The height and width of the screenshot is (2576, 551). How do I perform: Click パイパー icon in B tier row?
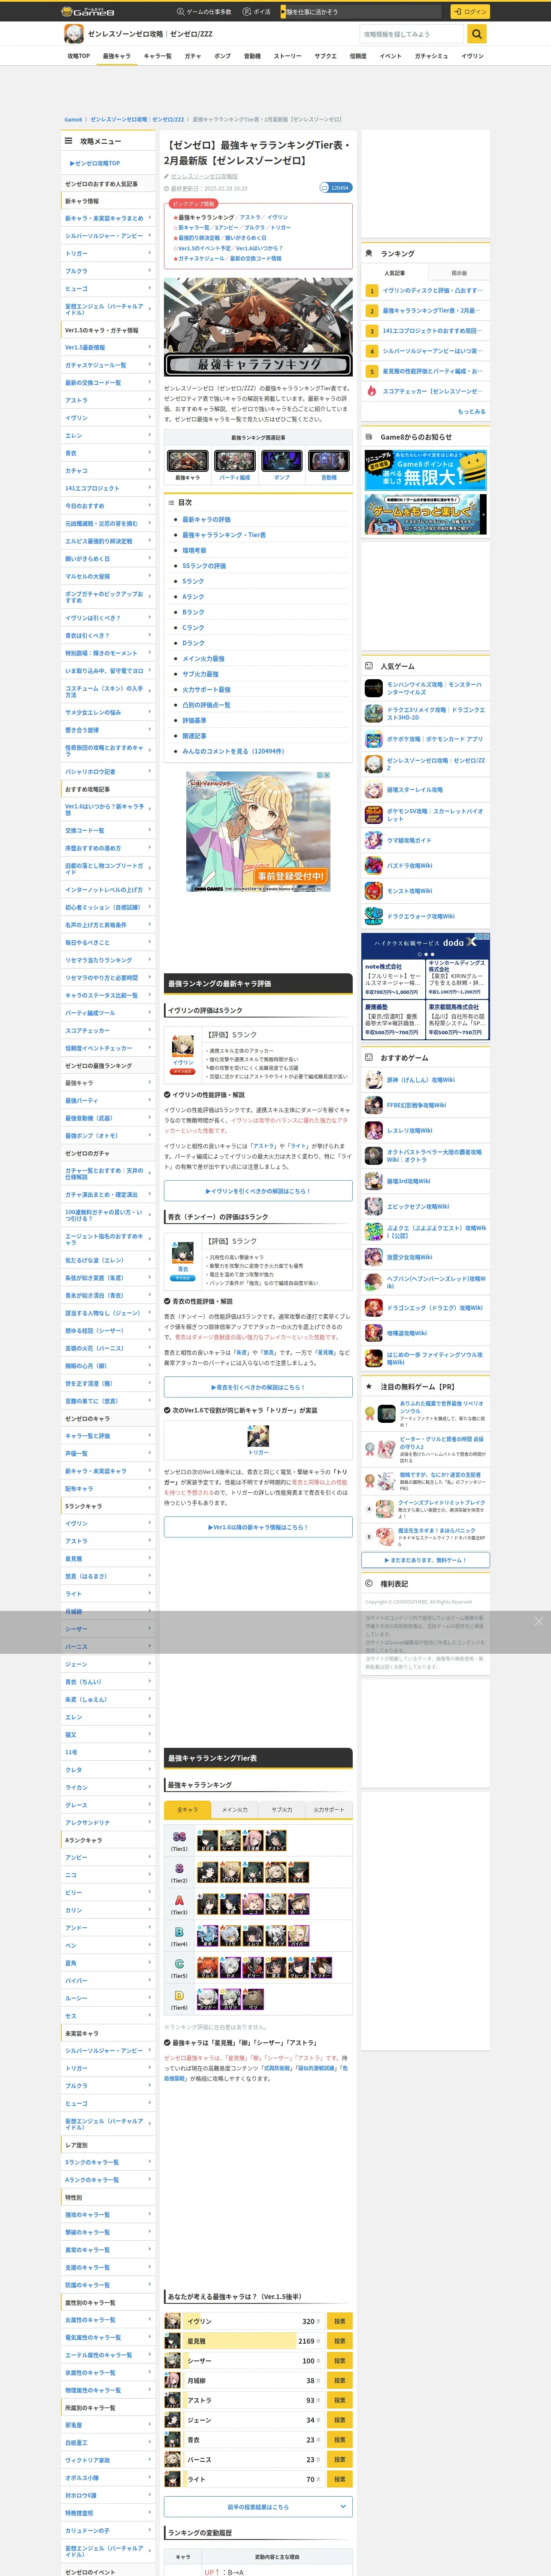coord(300,1936)
